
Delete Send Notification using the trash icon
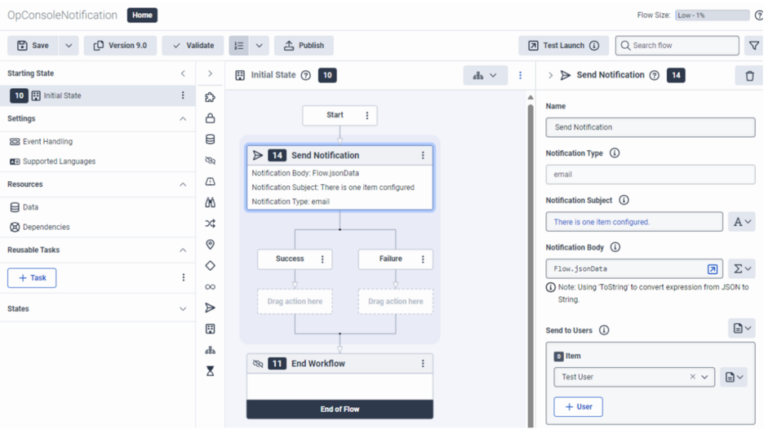[x=750, y=75]
